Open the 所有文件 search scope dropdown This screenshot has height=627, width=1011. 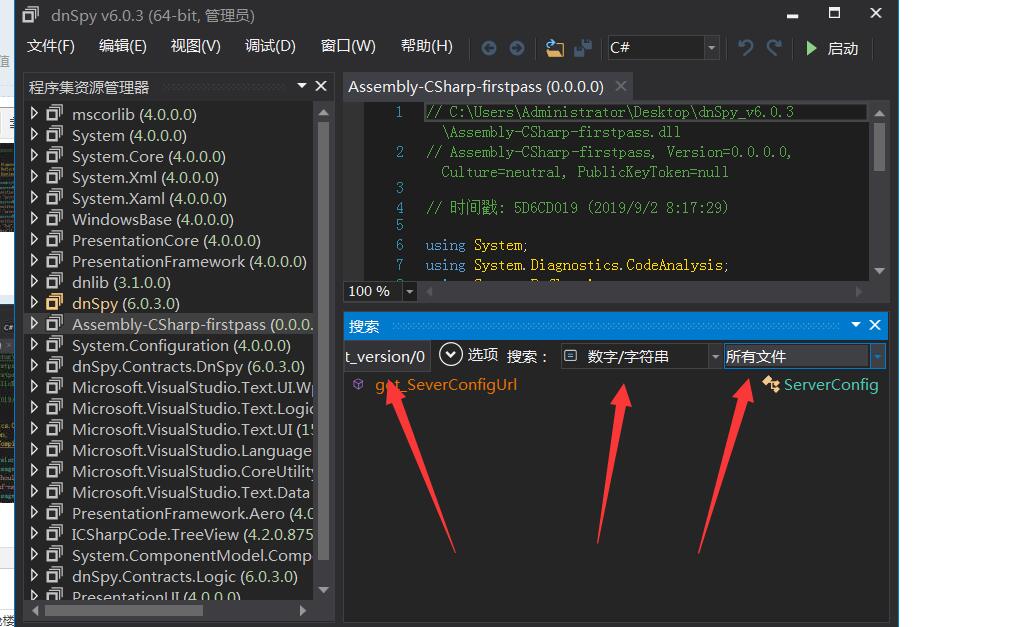tap(877, 356)
